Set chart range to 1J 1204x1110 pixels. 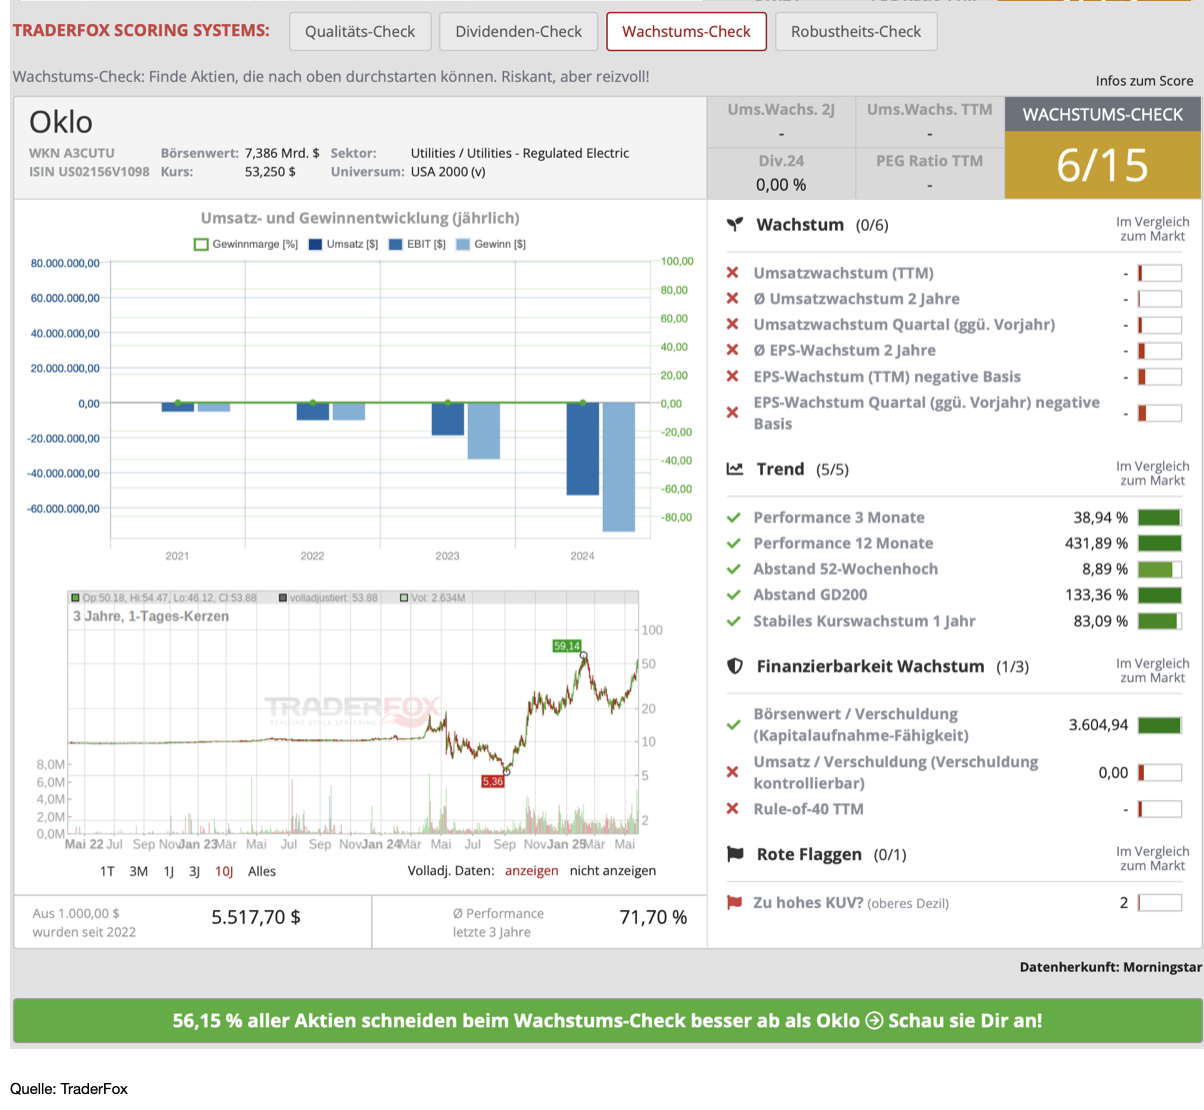point(169,872)
